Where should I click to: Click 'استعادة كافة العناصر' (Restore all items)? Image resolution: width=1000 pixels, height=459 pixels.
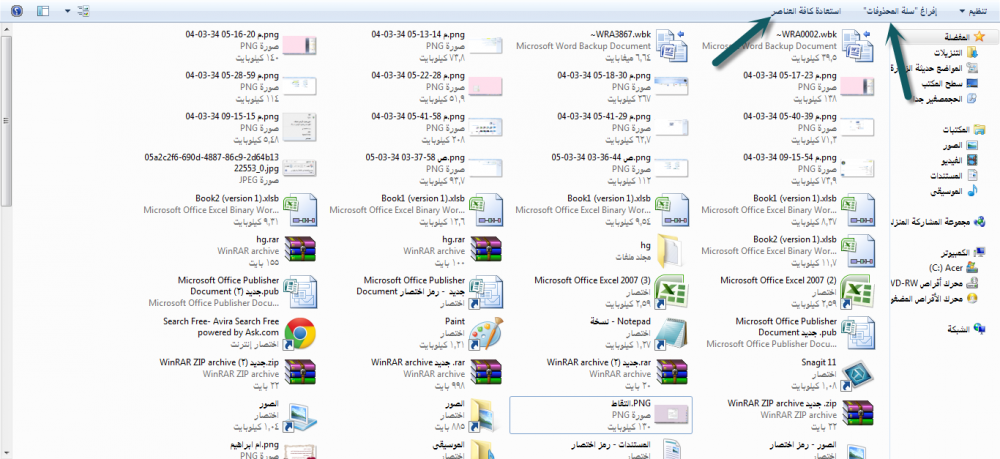pos(805,11)
